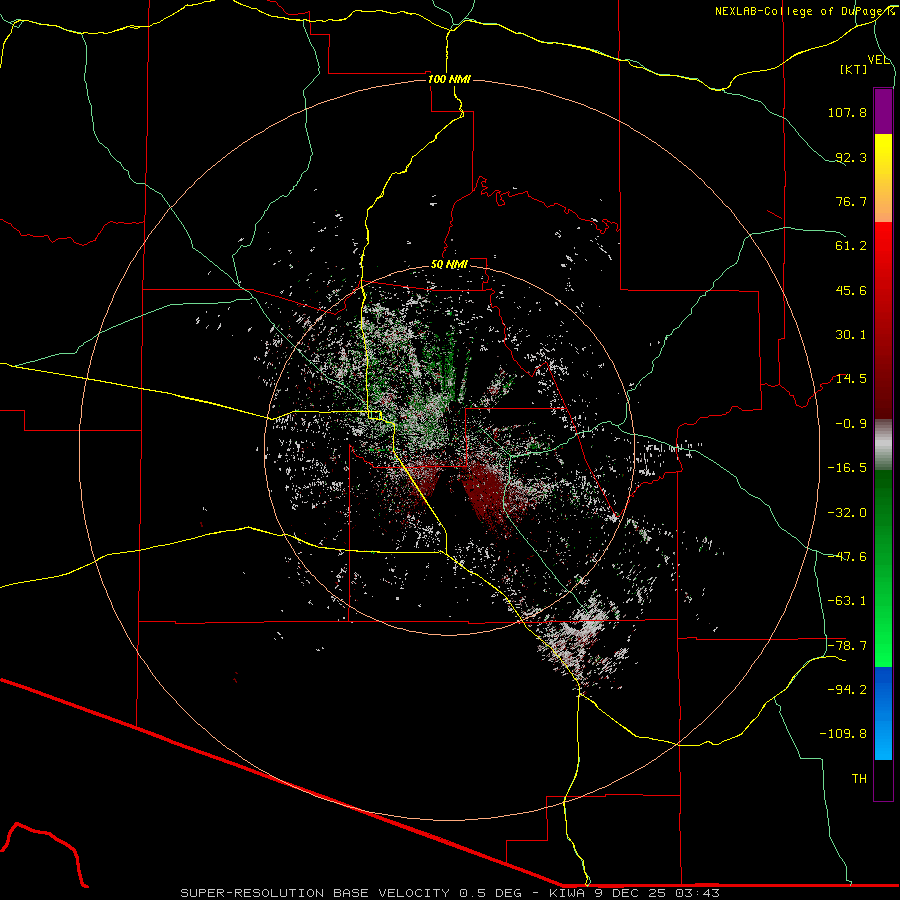Click the purple segment of the velocity color bar
Viewport: 900px width, 900px height.
(883, 111)
